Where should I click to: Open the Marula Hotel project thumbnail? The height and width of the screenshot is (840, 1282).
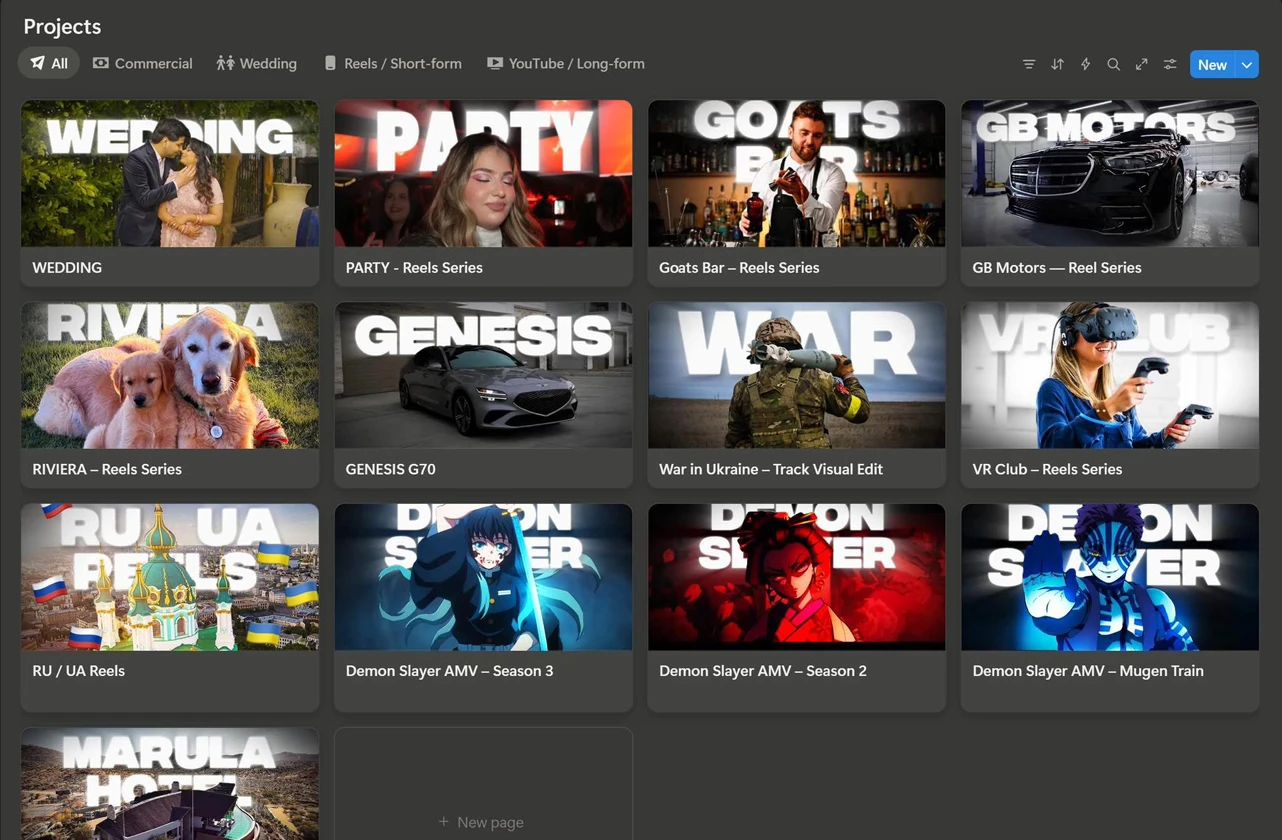click(x=170, y=783)
